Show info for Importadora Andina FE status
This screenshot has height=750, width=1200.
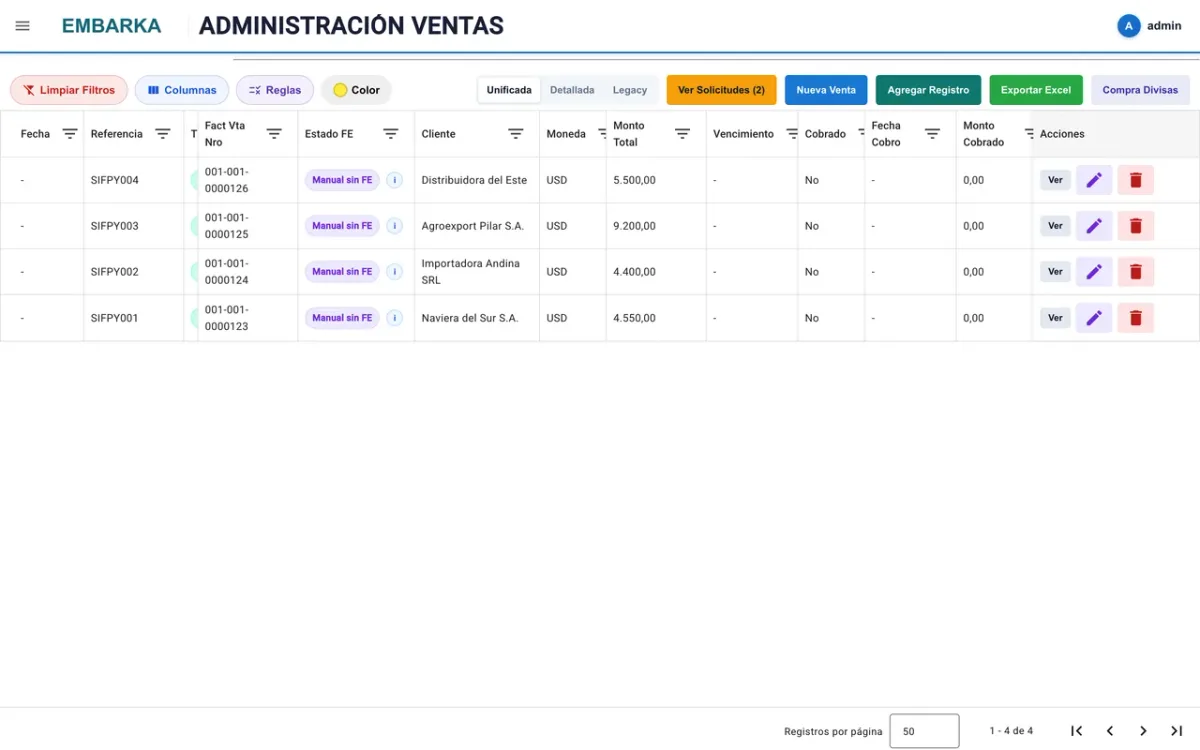point(395,272)
